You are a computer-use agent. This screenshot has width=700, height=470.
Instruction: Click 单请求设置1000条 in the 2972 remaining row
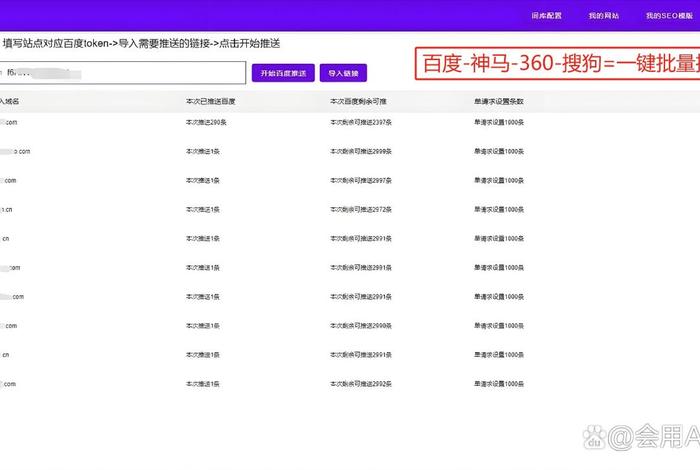point(499,209)
